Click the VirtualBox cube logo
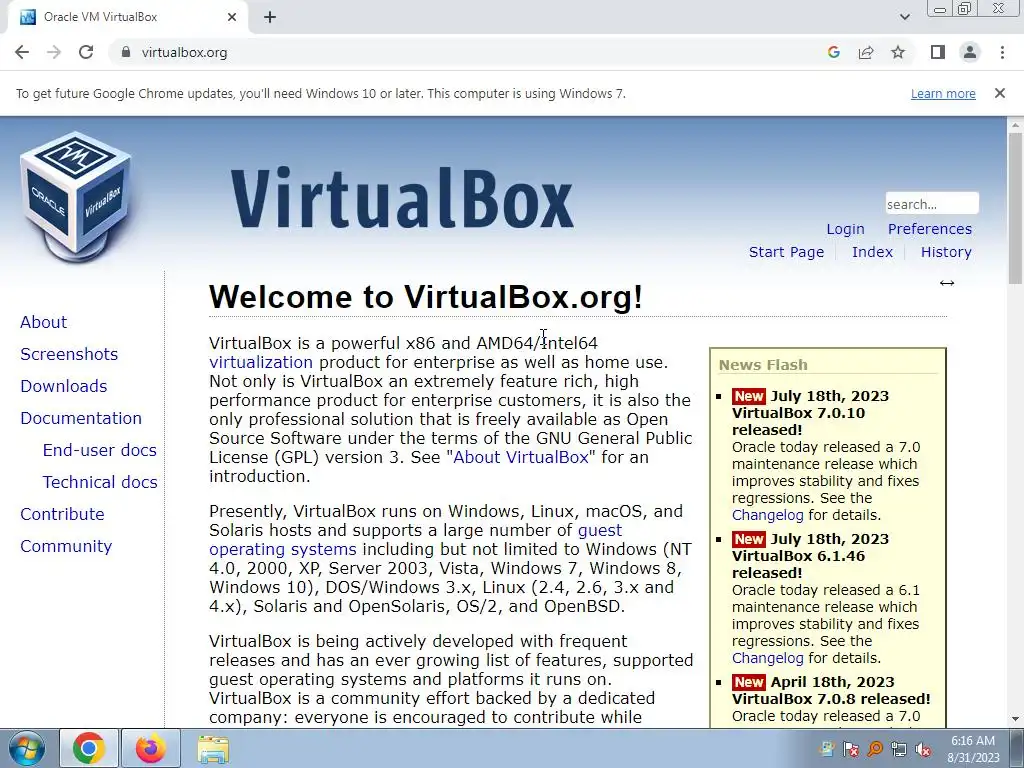Image resolution: width=1024 pixels, height=768 pixels. coord(76,196)
